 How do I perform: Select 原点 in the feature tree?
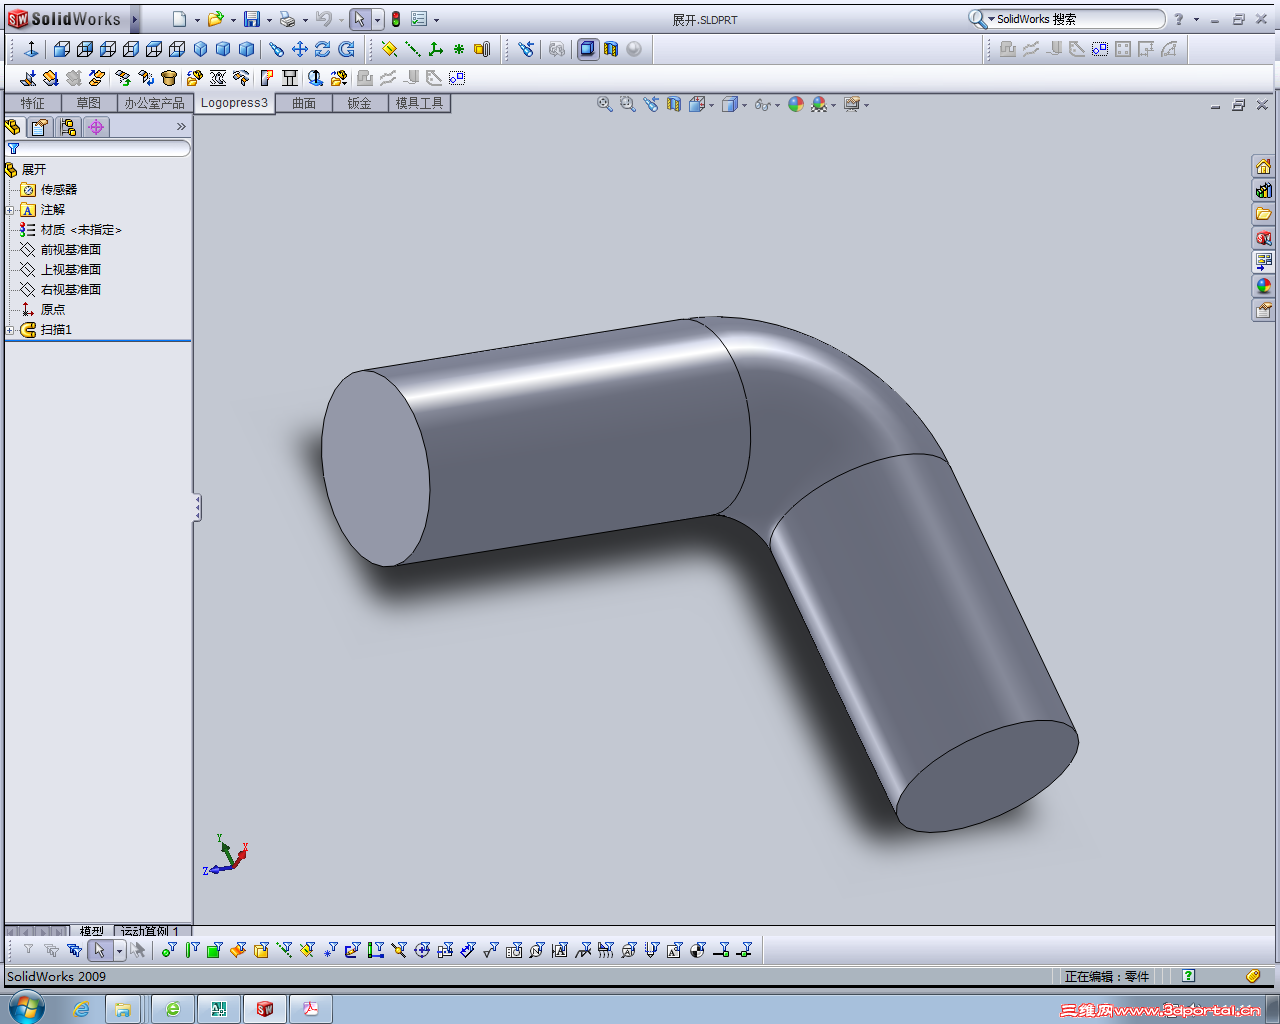53,310
